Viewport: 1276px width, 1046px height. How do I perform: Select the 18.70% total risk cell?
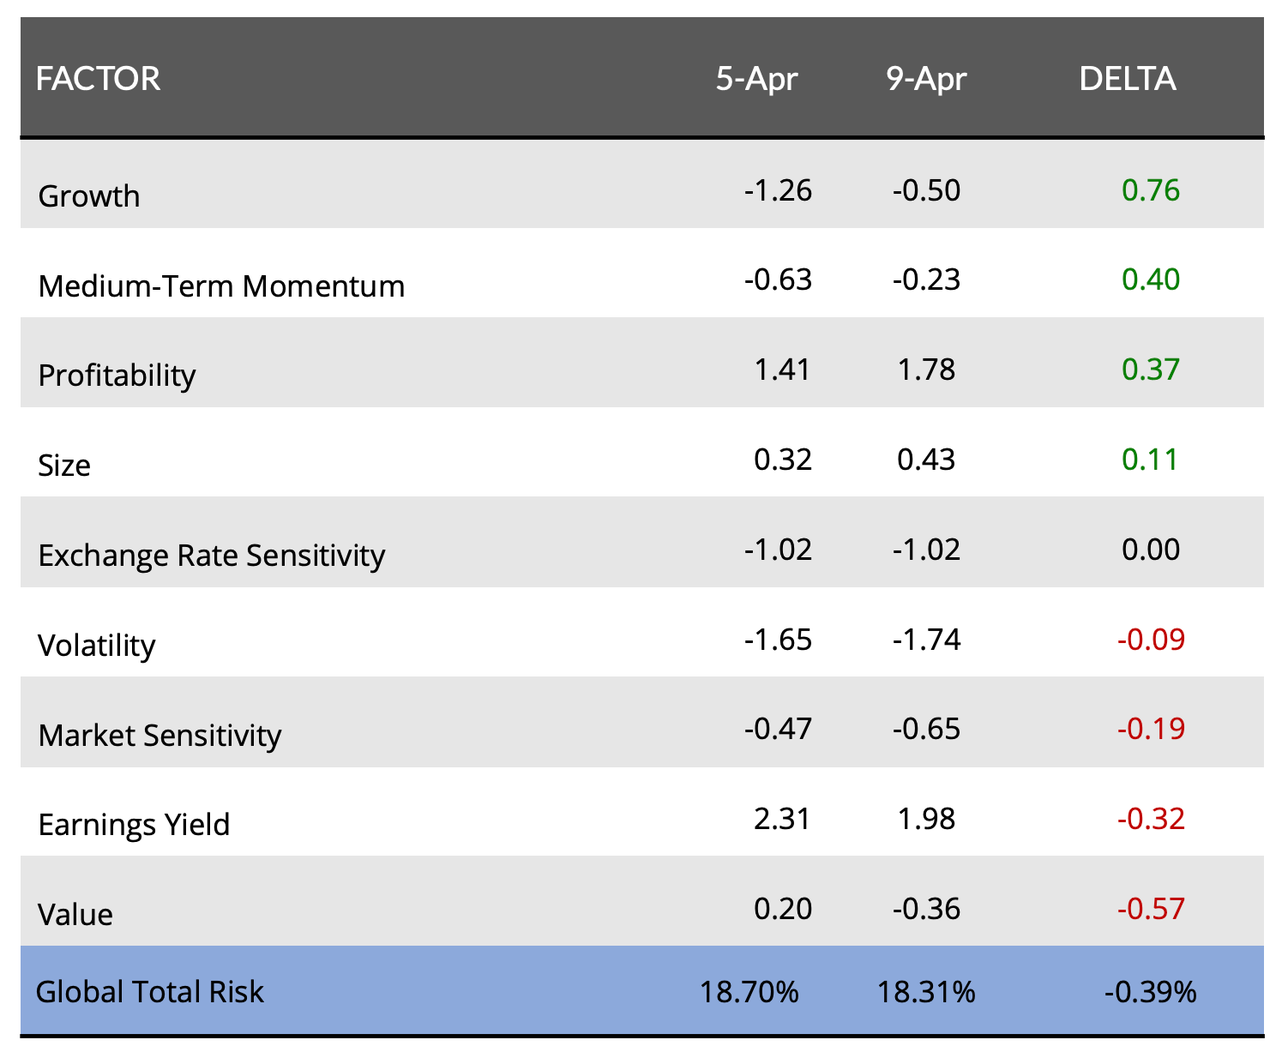[x=749, y=992]
